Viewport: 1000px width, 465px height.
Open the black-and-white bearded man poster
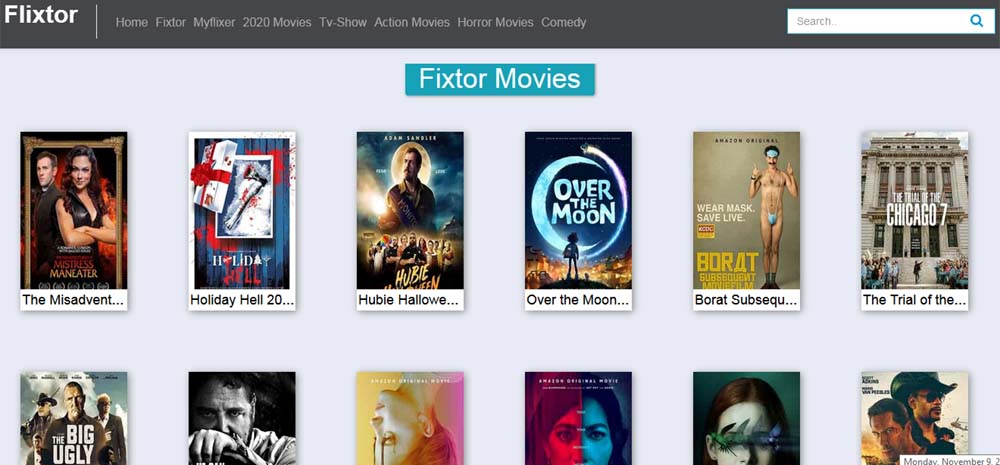[242, 418]
